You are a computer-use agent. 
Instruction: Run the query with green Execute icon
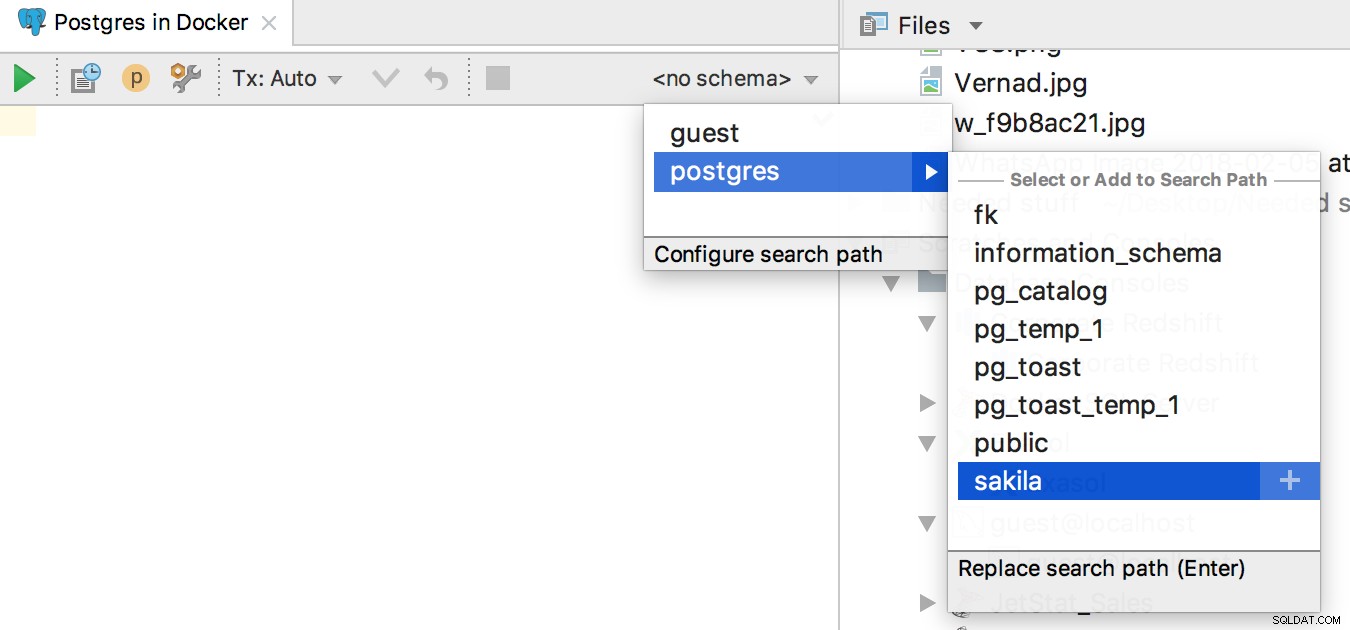[x=25, y=78]
